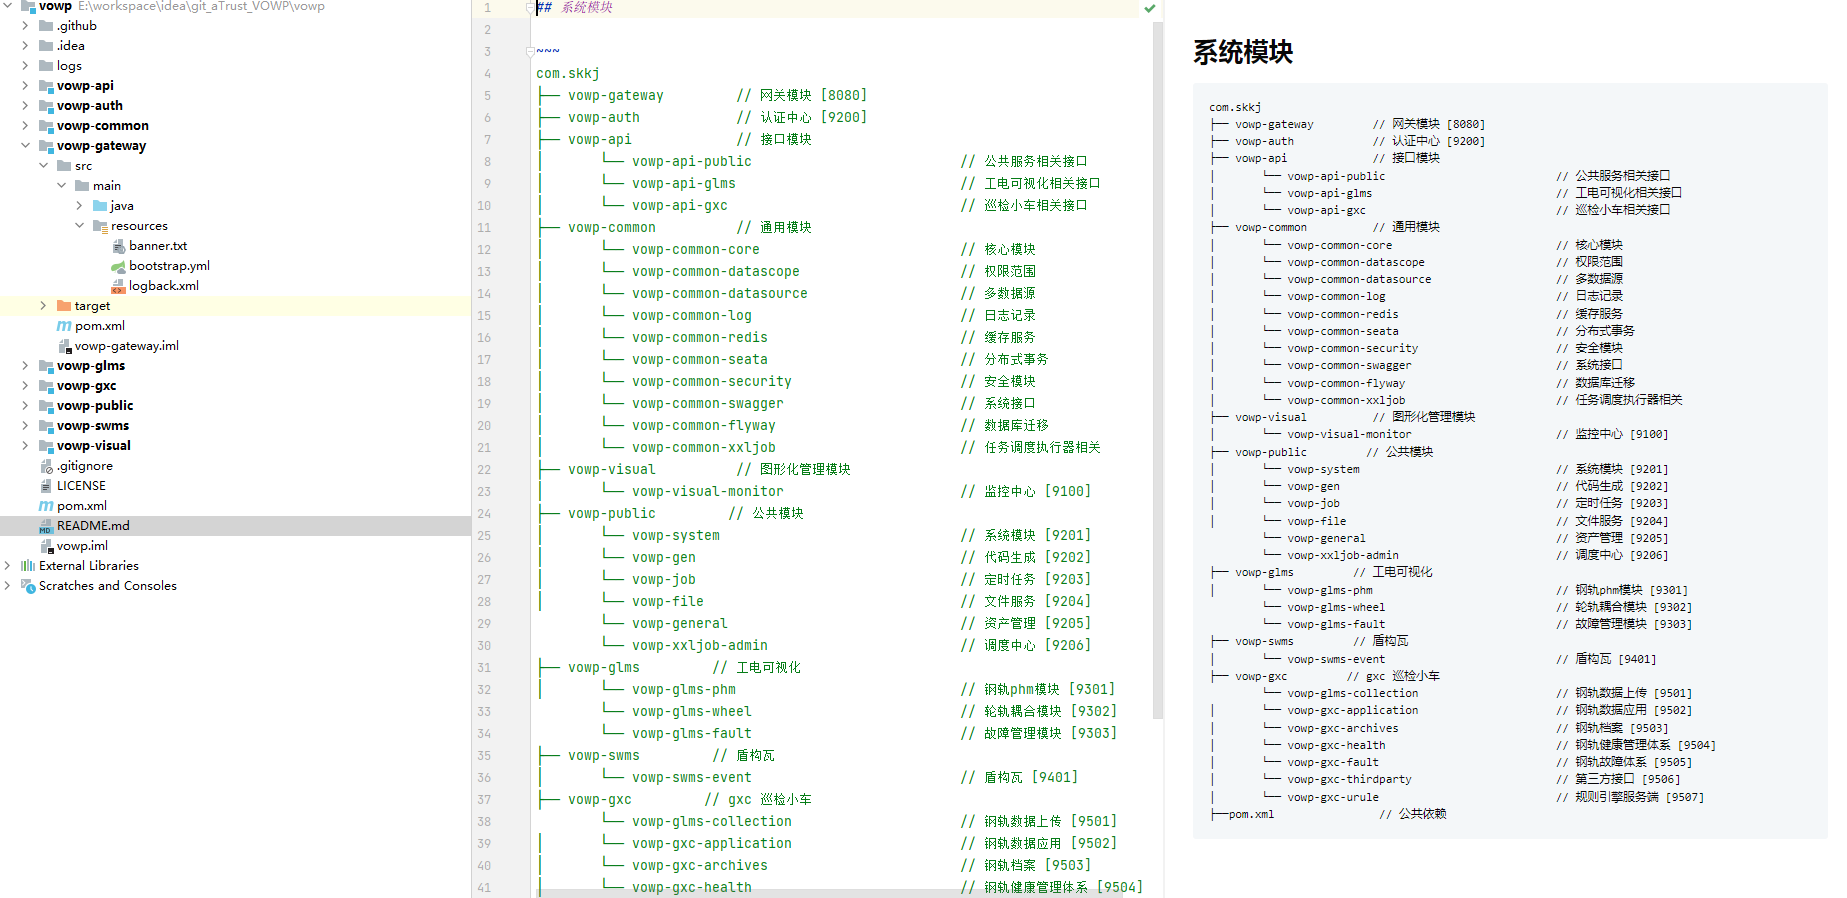Click 'vowp-visual-monitor' in editor
Viewport: 1847px width, 898px height.
708,492
